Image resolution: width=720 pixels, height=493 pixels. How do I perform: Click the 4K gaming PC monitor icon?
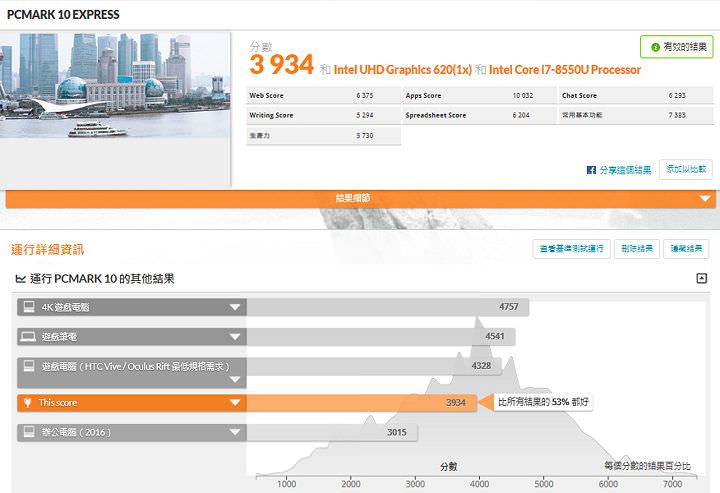pyautogui.click(x=29, y=307)
